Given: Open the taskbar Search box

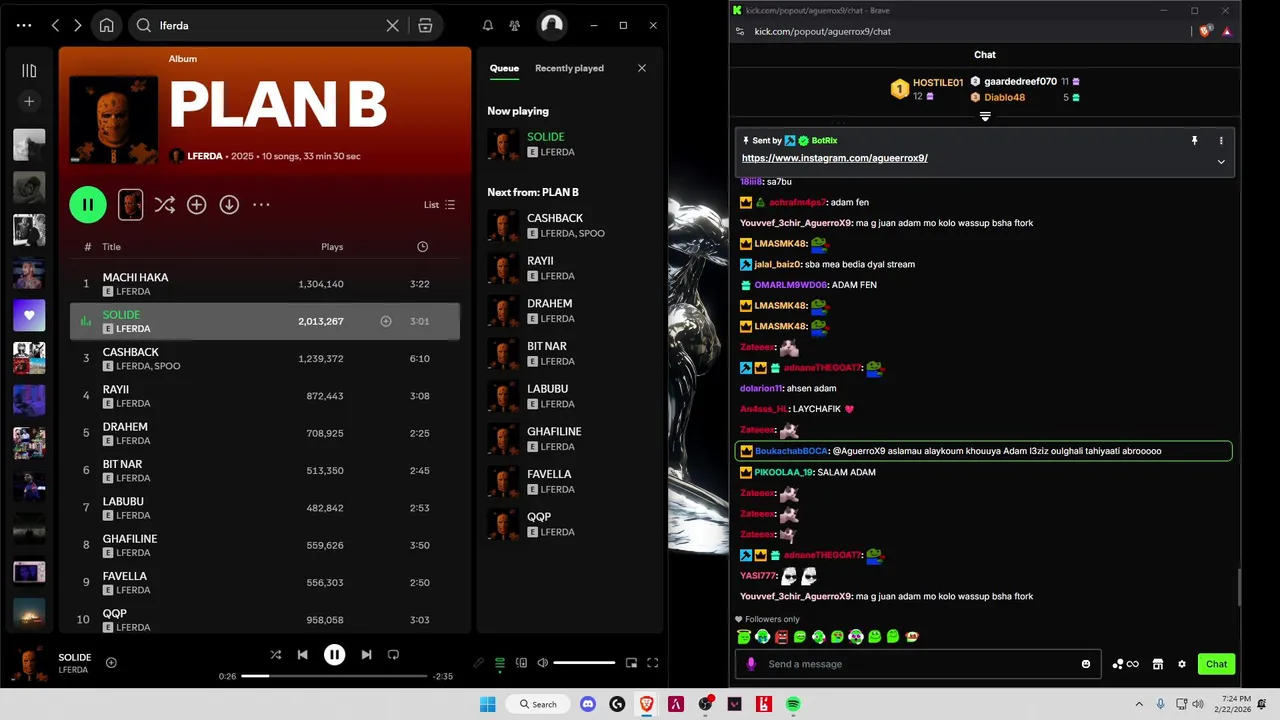Looking at the screenshot, I should (x=537, y=704).
